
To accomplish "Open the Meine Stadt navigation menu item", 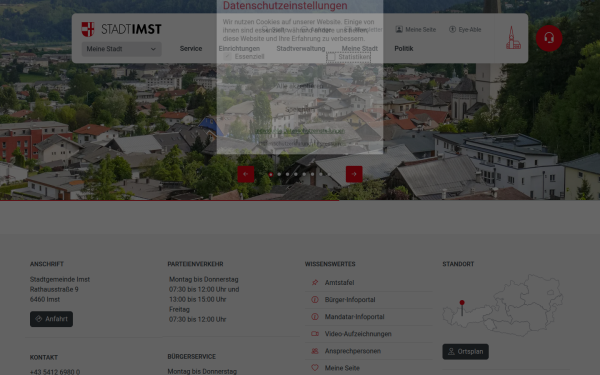I will click(x=360, y=49).
